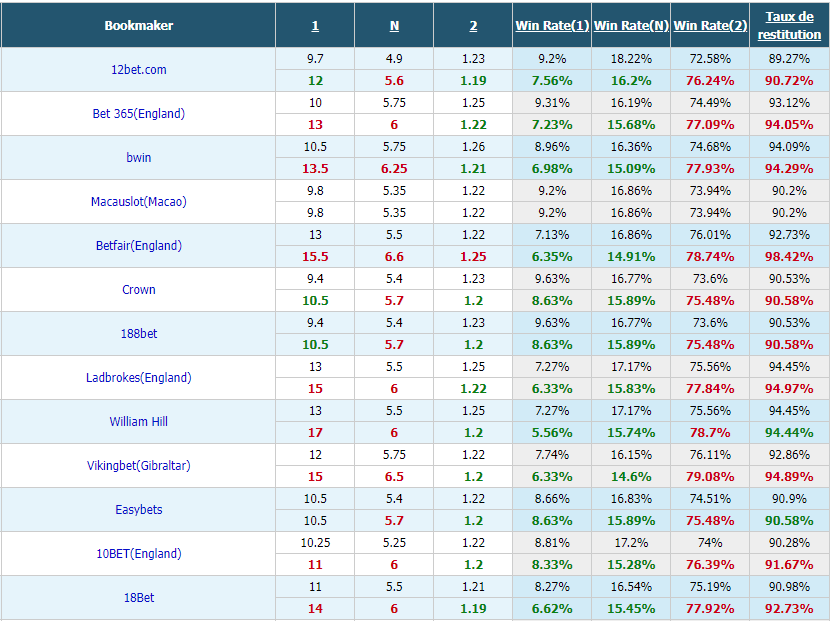Select Vikingbet win rate 14.6%

point(631,476)
